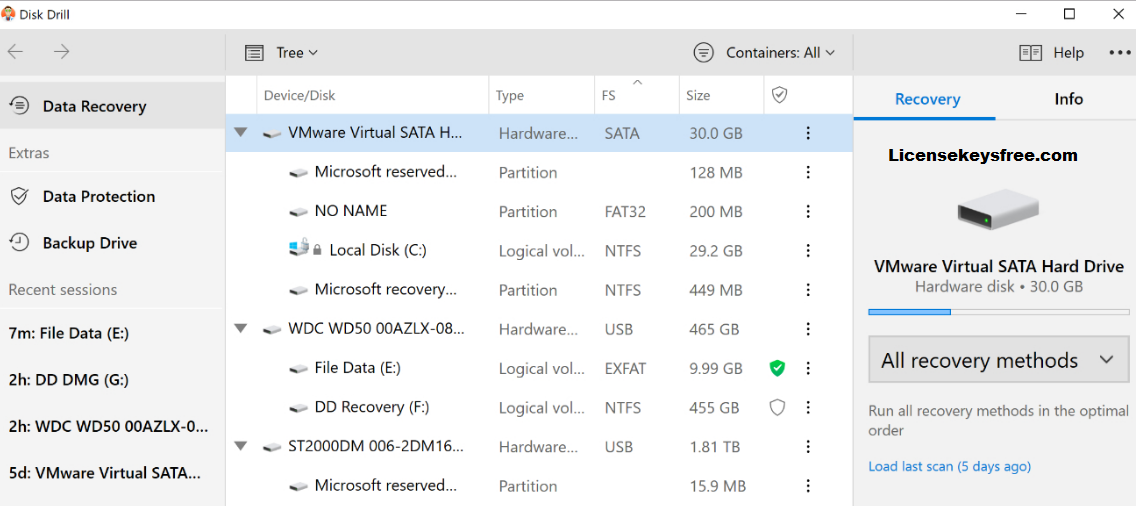This screenshot has height=506, width=1136.
Task: Select the File Data (E:) volume row
Action: pyautogui.click(x=539, y=368)
